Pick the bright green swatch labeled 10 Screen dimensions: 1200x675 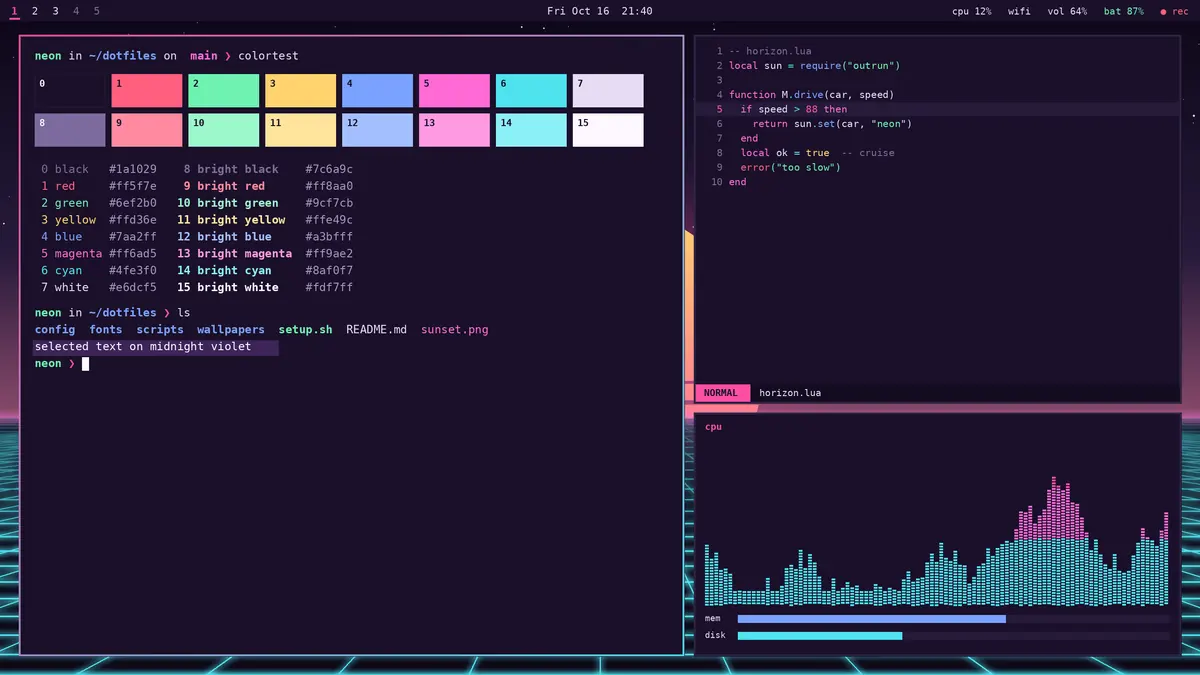point(224,130)
